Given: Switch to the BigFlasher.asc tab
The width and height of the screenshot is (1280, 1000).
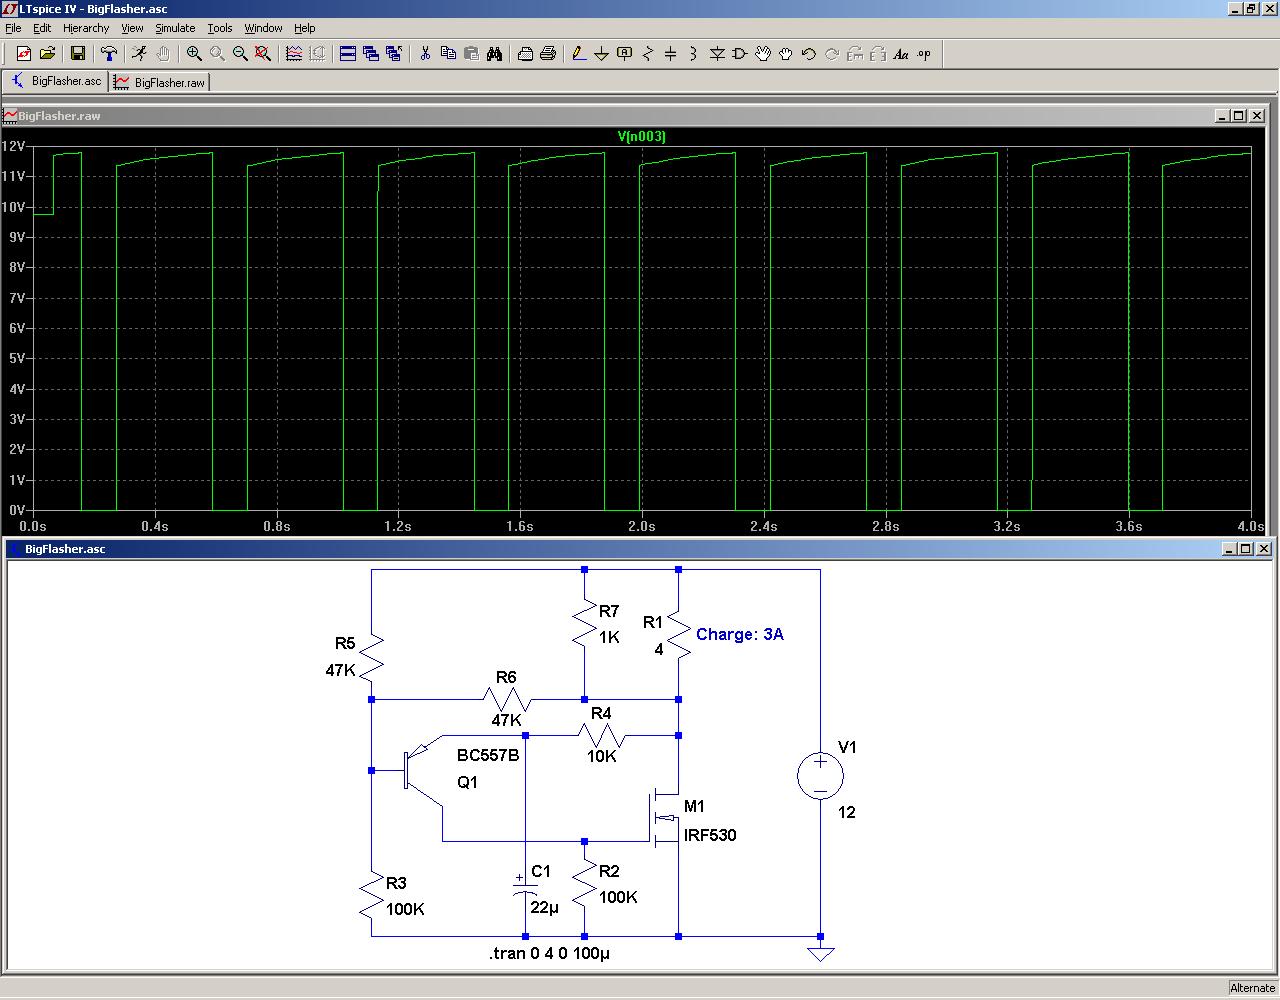Looking at the screenshot, I should 56,81.
